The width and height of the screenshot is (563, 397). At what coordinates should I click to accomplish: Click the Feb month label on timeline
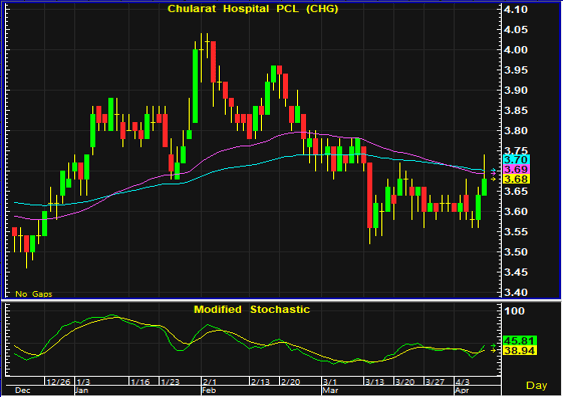[x=209, y=391]
